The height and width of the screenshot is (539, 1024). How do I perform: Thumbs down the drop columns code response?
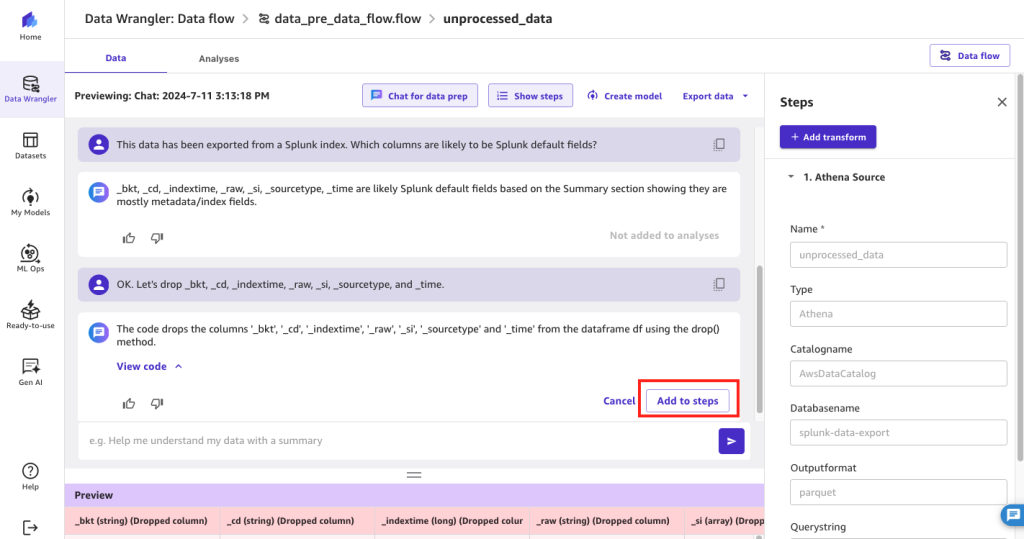point(157,403)
